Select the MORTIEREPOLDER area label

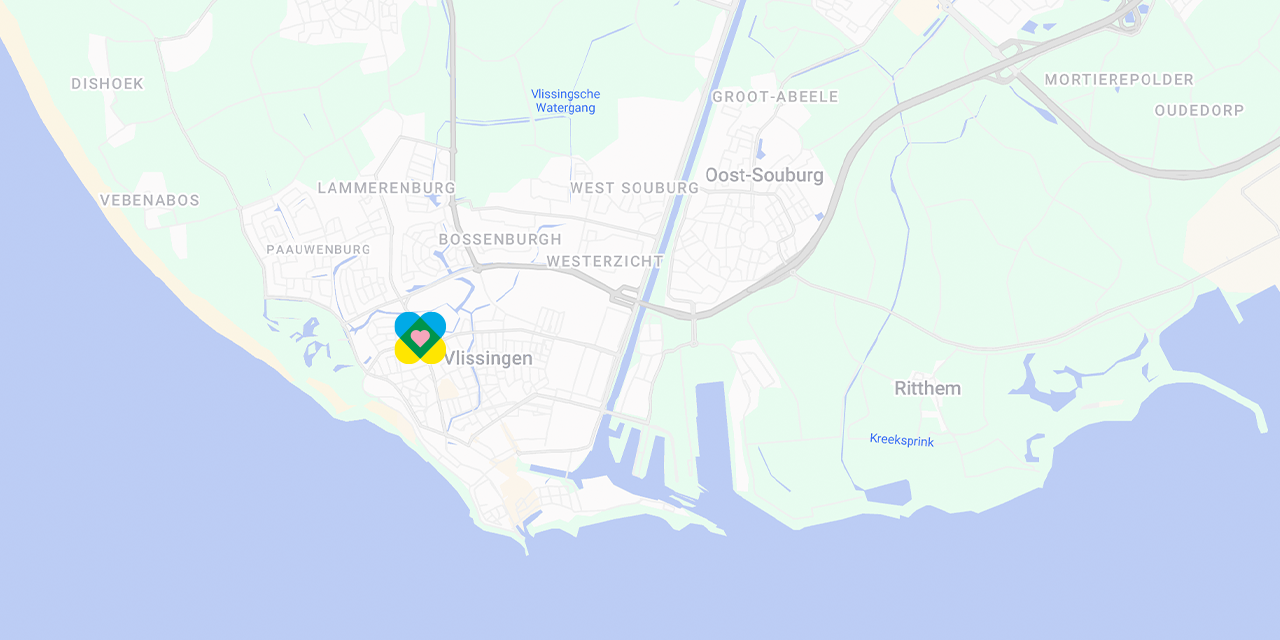pyautogui.click(x=1119, y=80)
